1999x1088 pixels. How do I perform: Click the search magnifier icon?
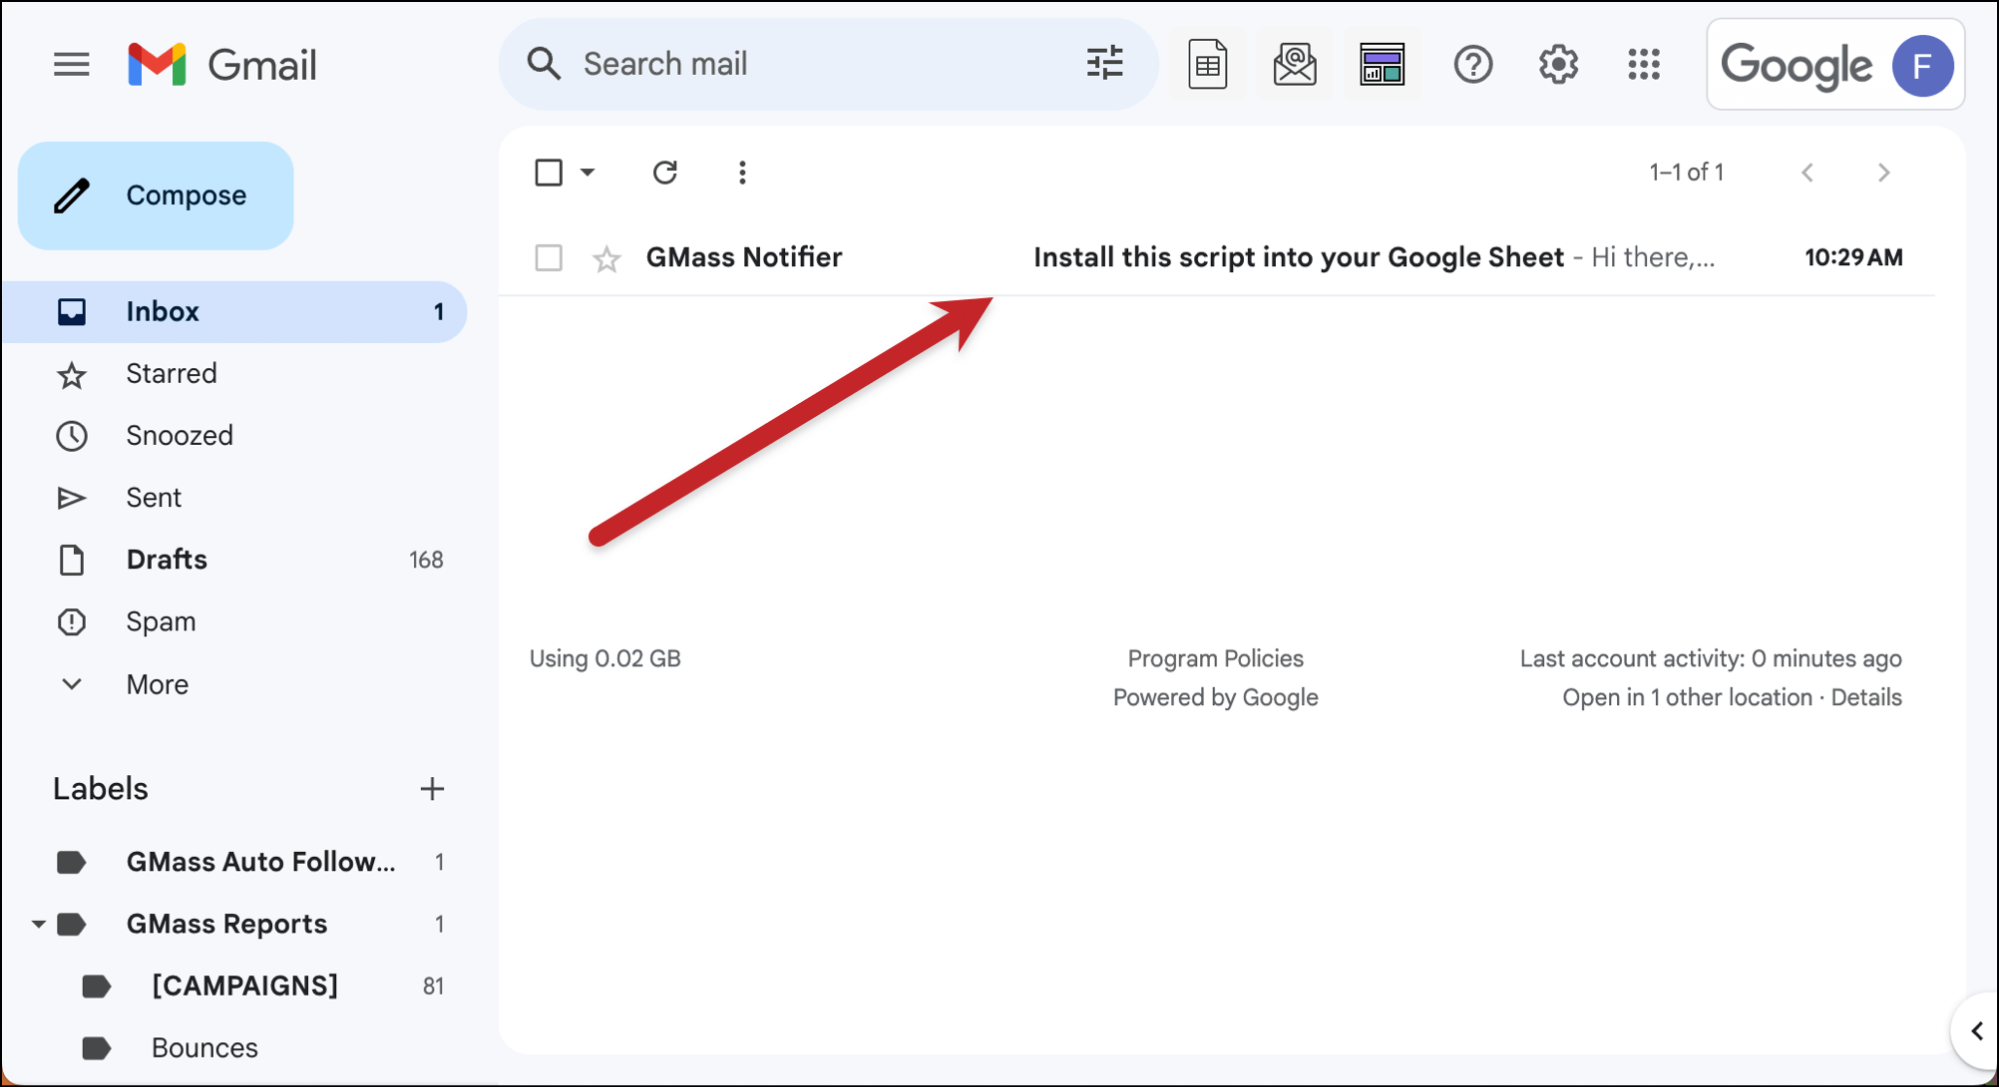coord(544,64)
